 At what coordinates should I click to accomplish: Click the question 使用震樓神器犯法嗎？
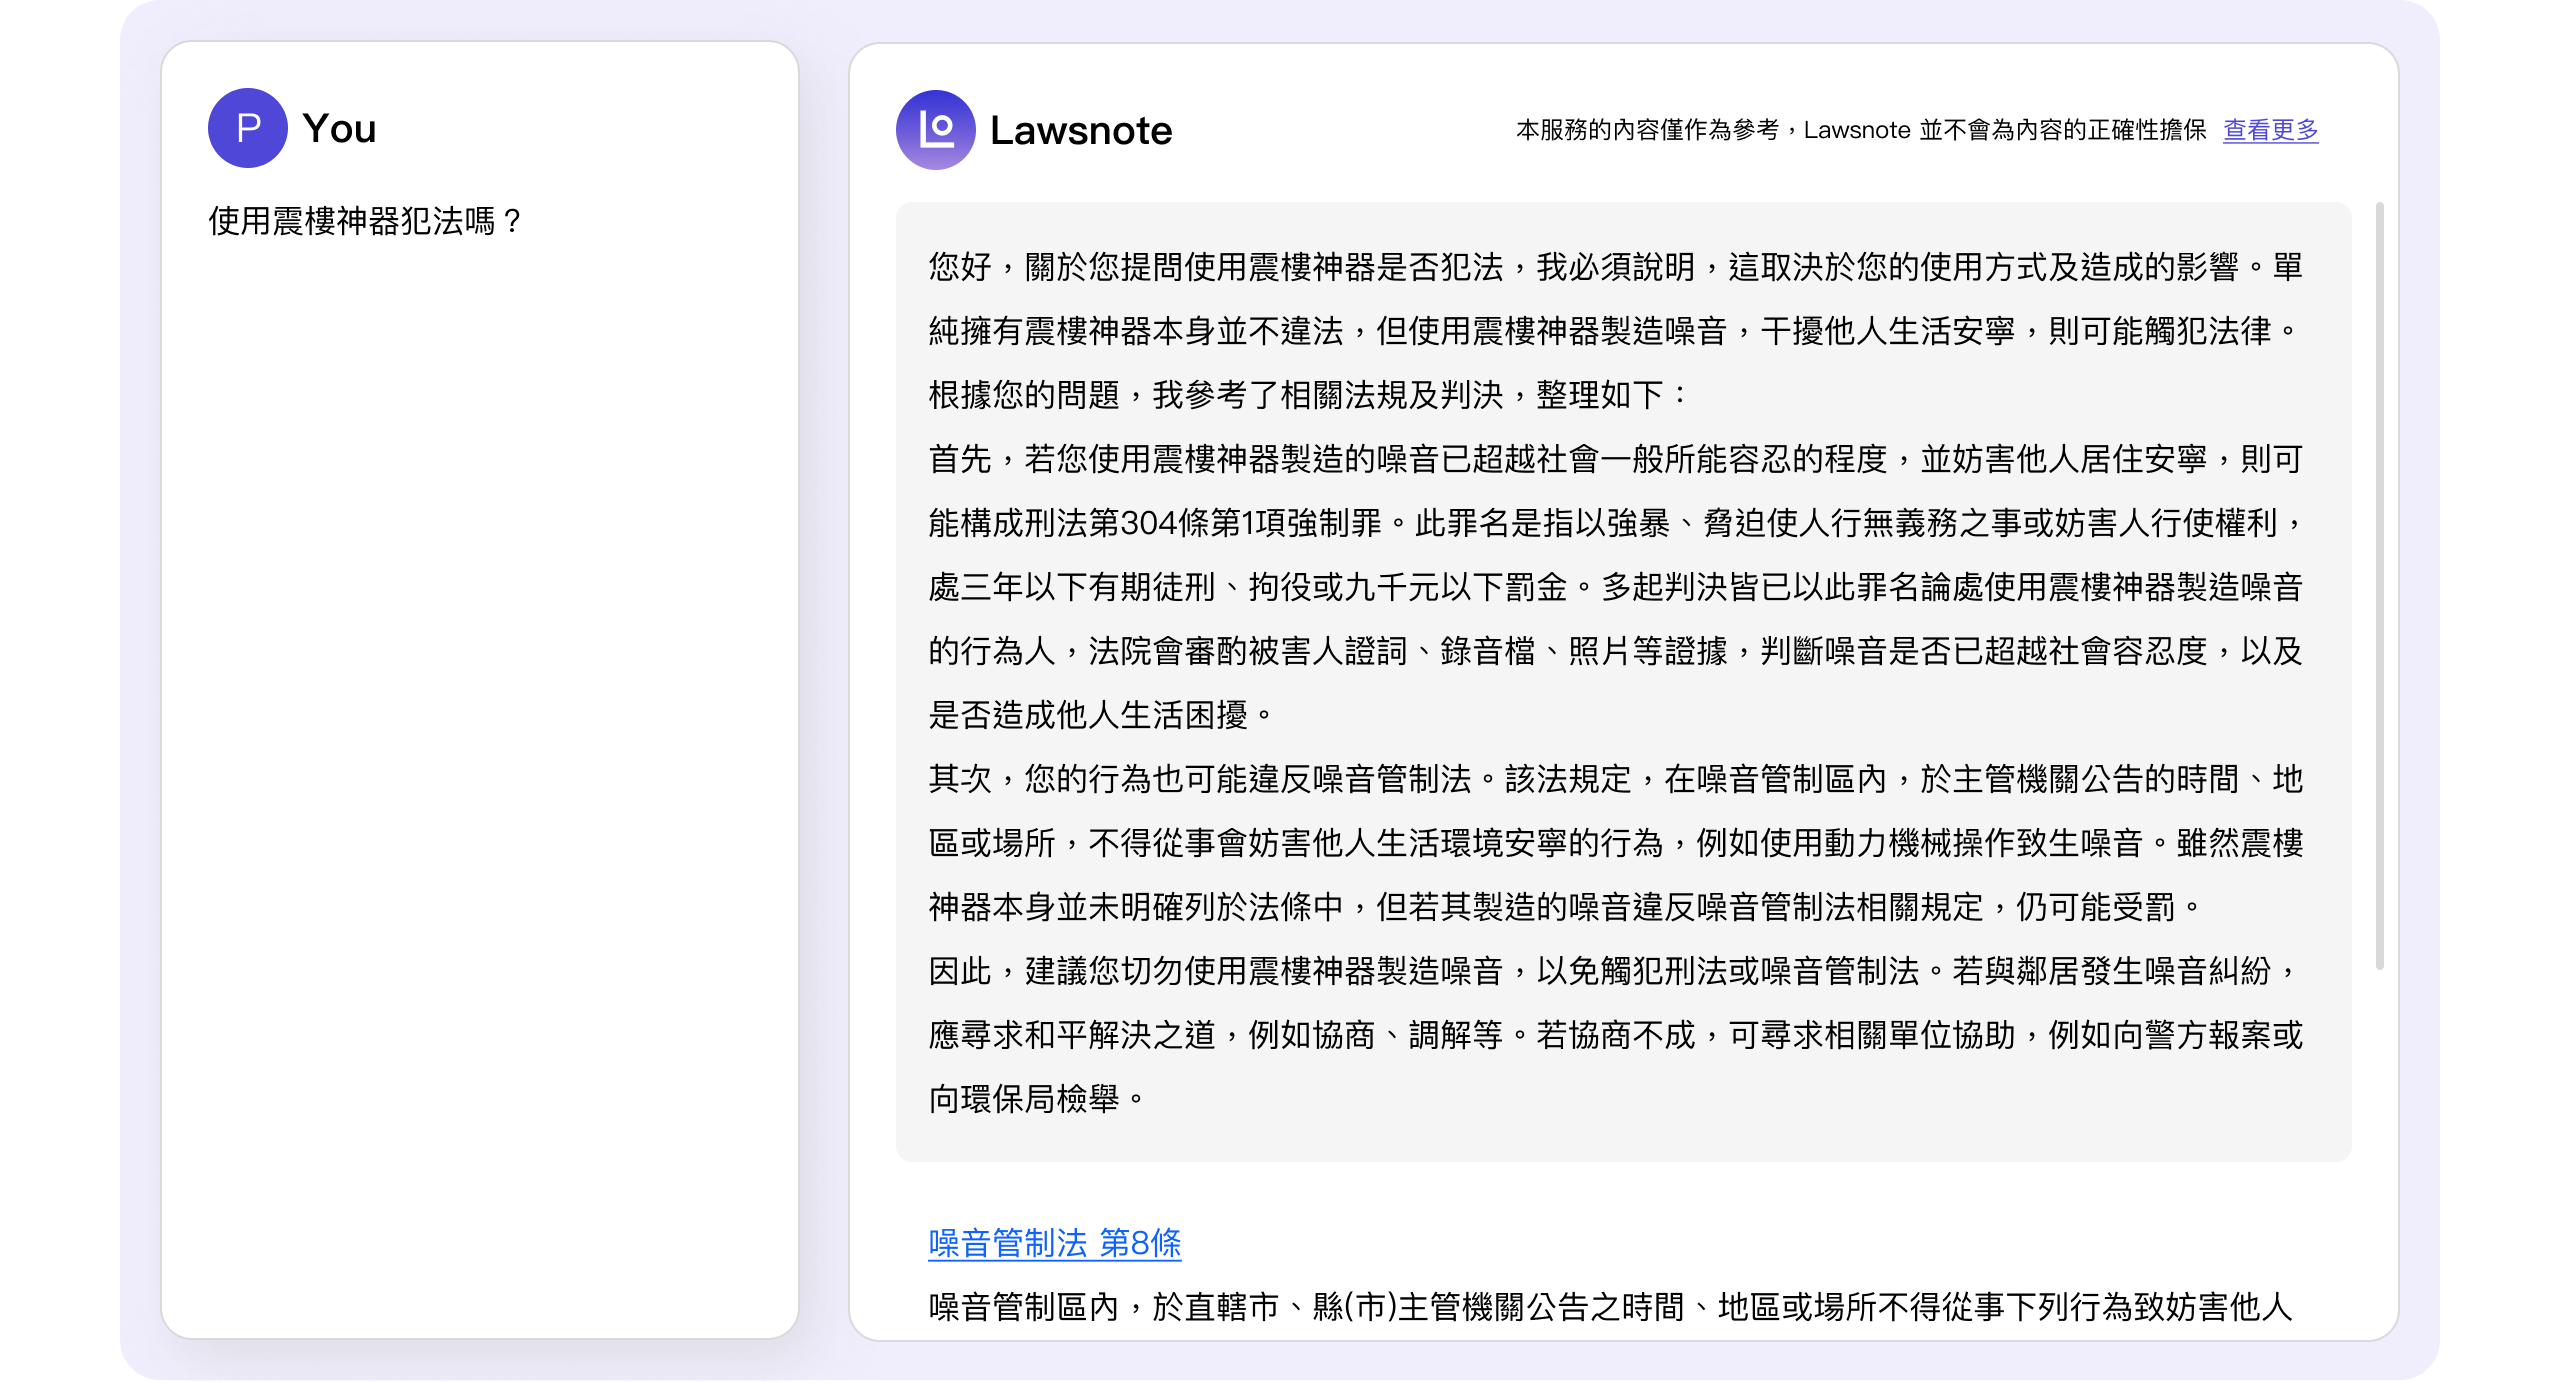(366, 221)
